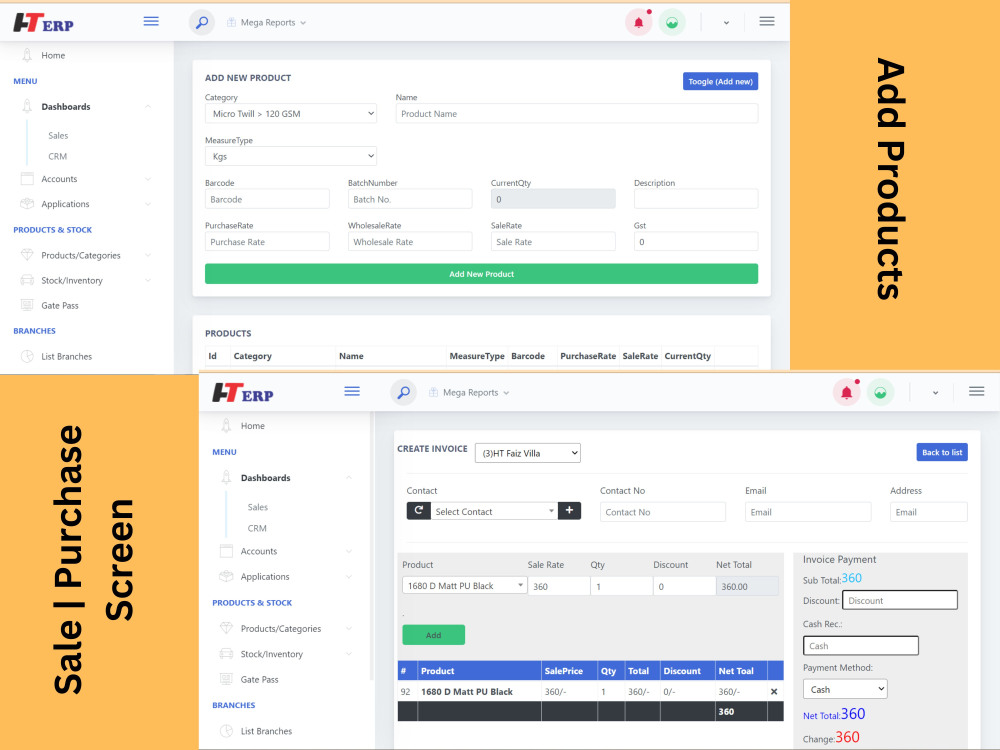
Task: Click Back to list button
Action: click(x=941, y=452)
